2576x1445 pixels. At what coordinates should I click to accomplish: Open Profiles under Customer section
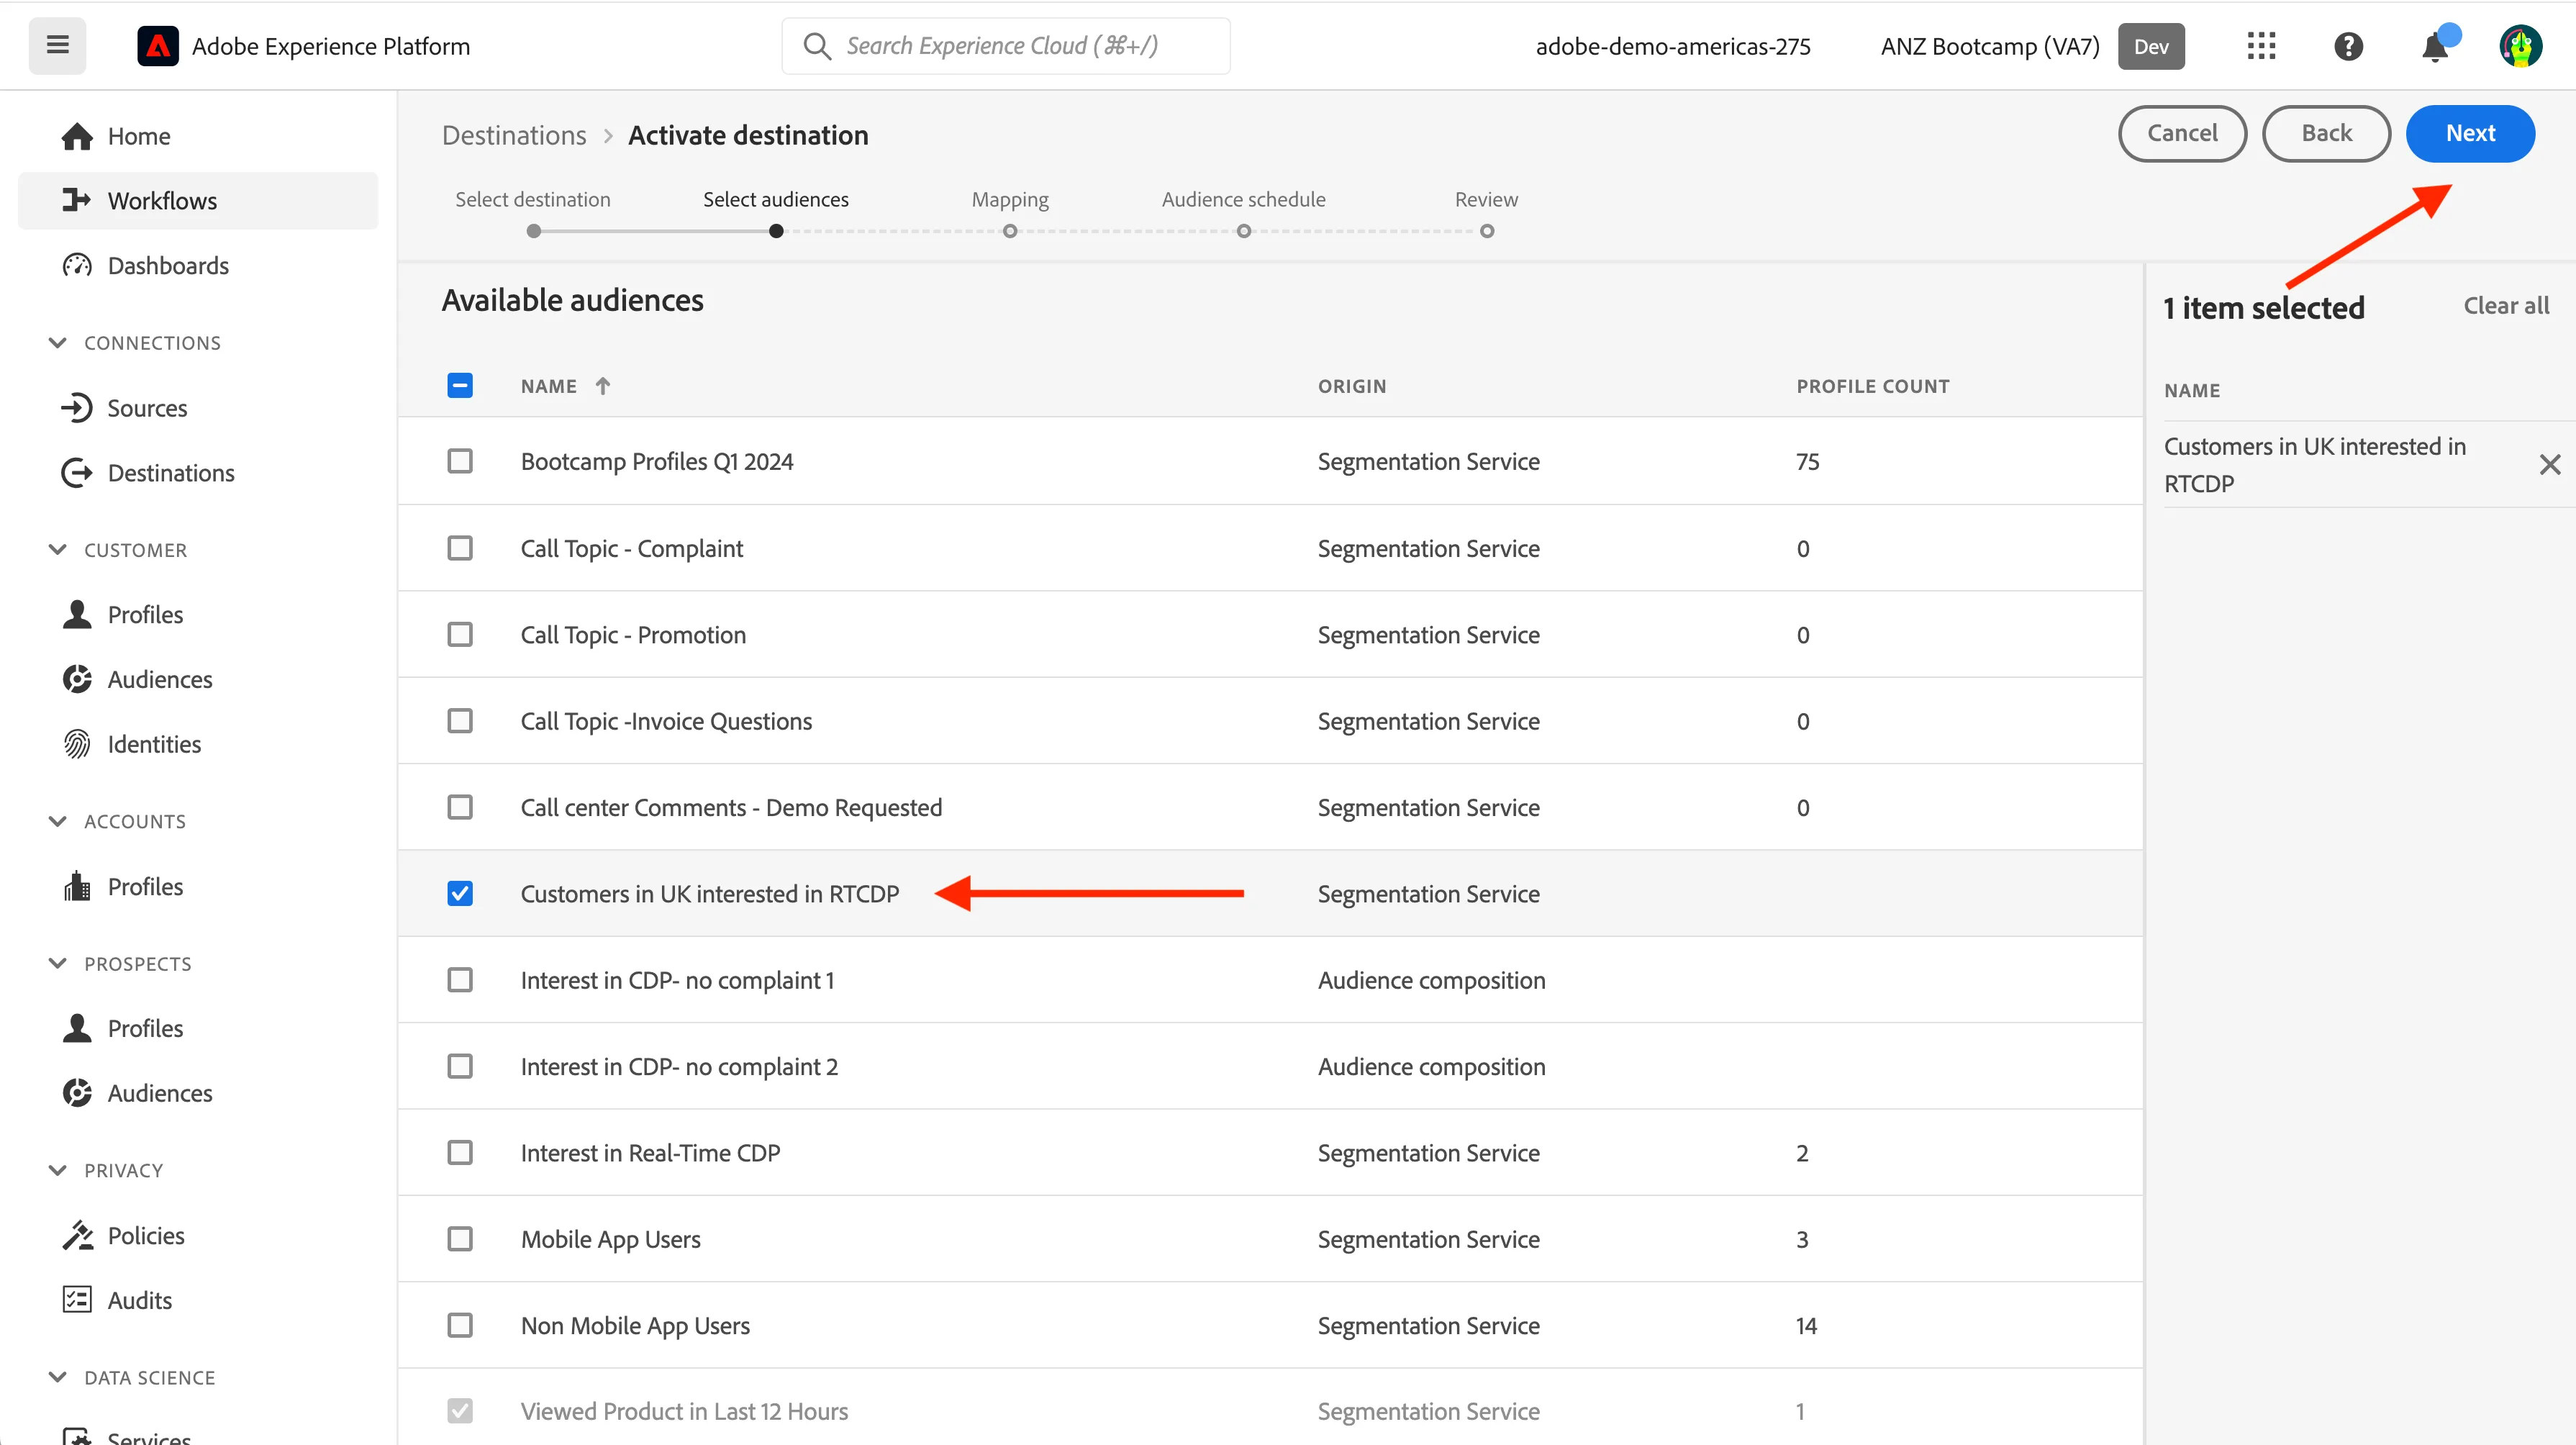click(x=198, y=614)
